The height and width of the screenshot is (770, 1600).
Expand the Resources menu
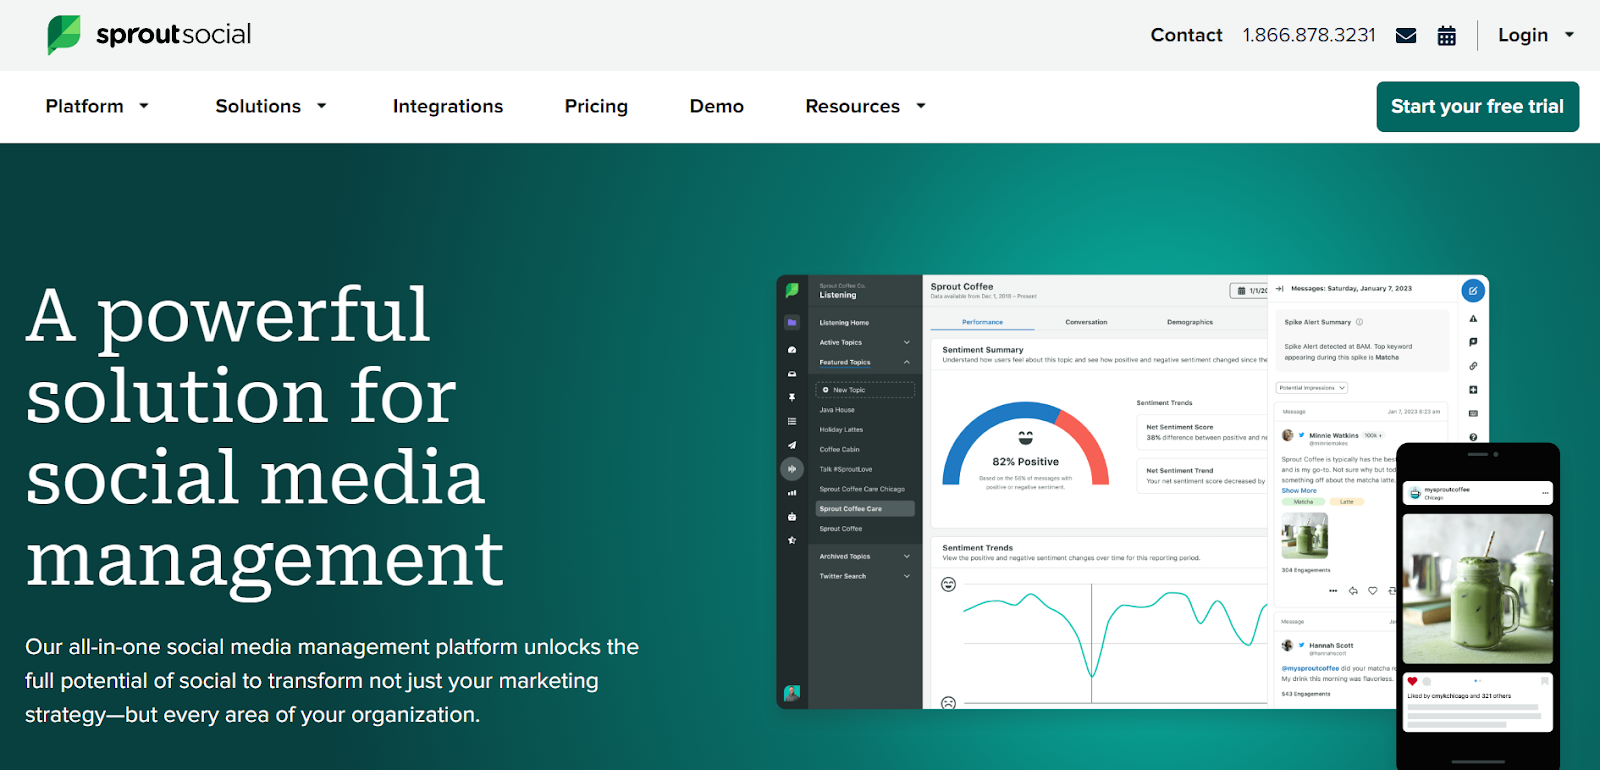coord(866,106)
